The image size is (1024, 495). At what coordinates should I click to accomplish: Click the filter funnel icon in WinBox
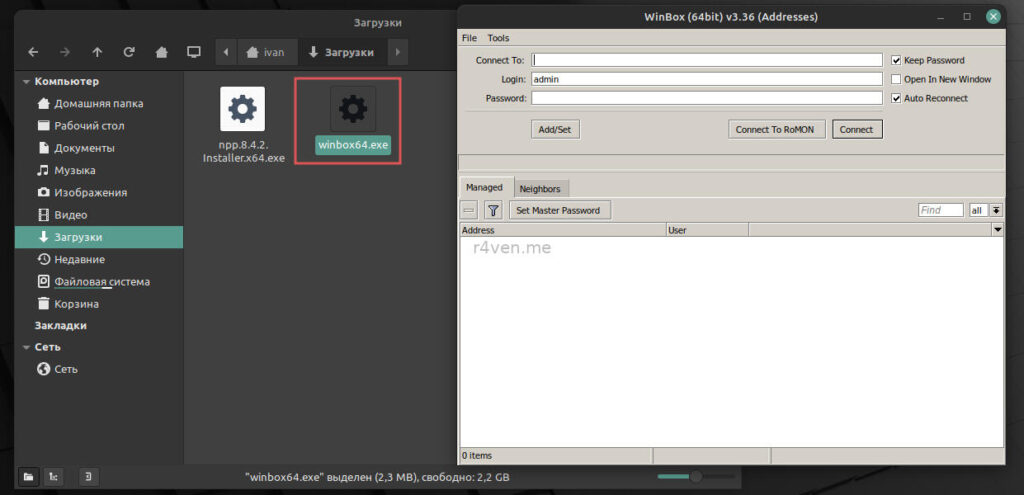[x=493, y=210]
